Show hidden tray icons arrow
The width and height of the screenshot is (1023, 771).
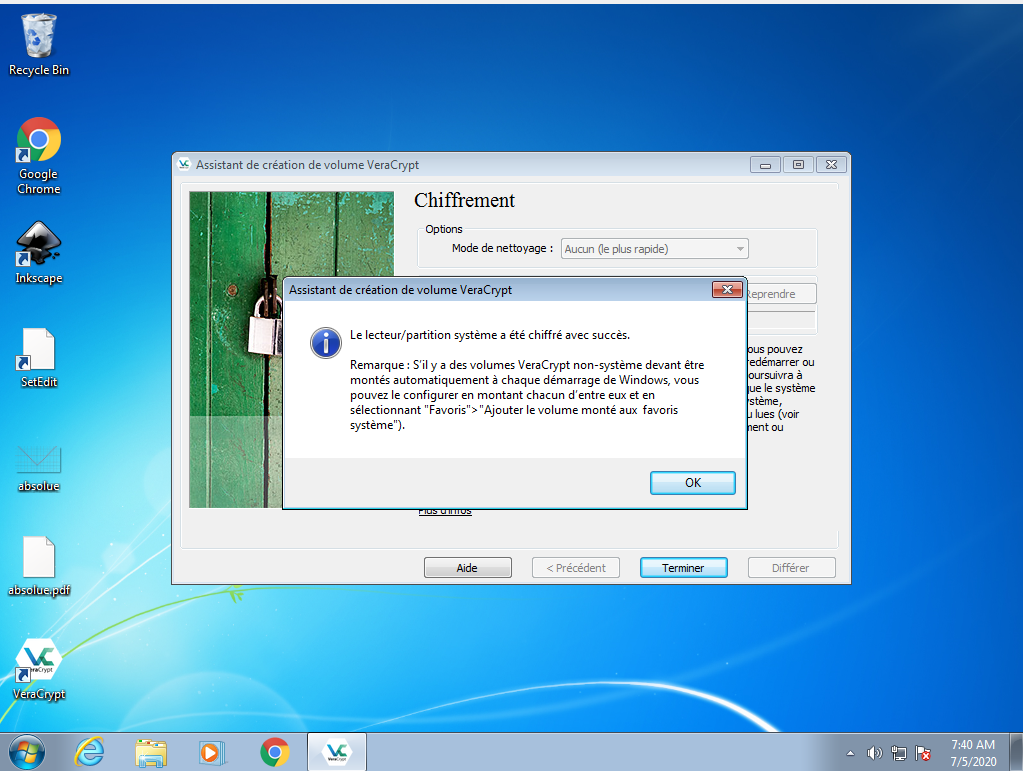(850, 753)
